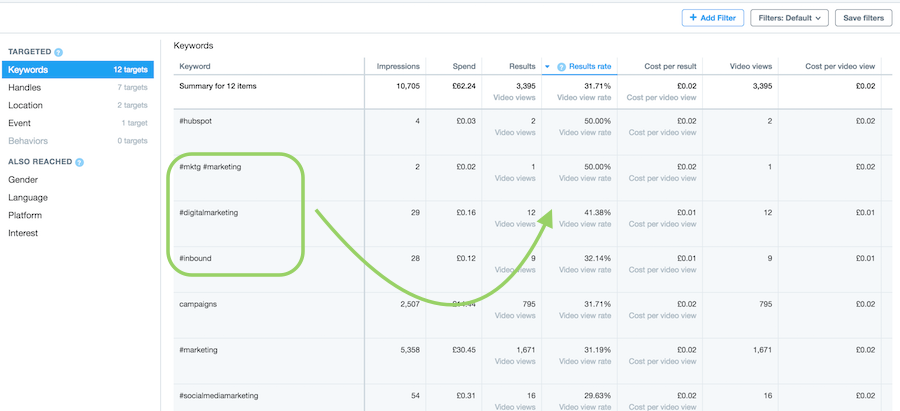Image resolution: width=900 pixels, height=411 pixels.
Task: Click the 31.19% results rate value
Action: pos(599,350)
